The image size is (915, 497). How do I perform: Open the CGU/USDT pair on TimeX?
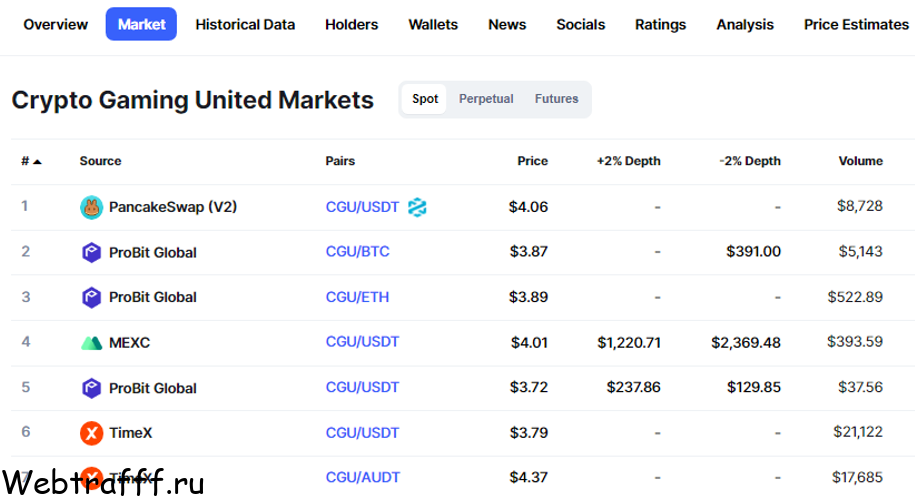[x=362, y=432]
